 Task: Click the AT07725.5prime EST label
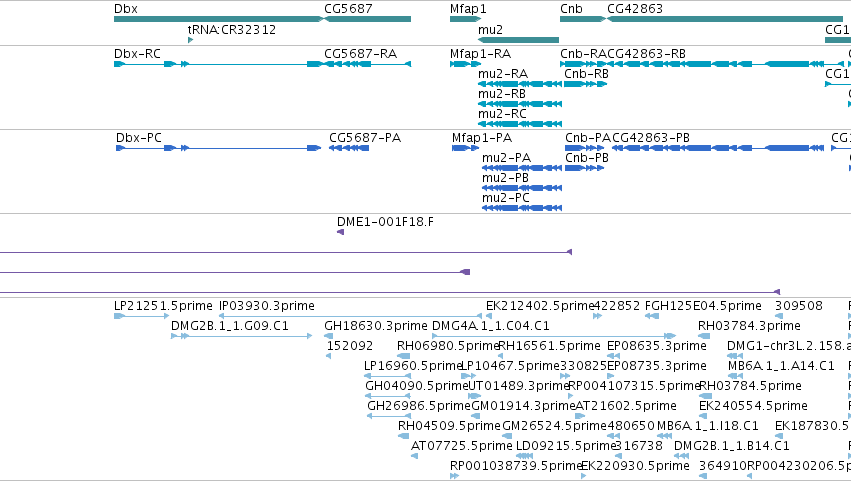[462, 447]
